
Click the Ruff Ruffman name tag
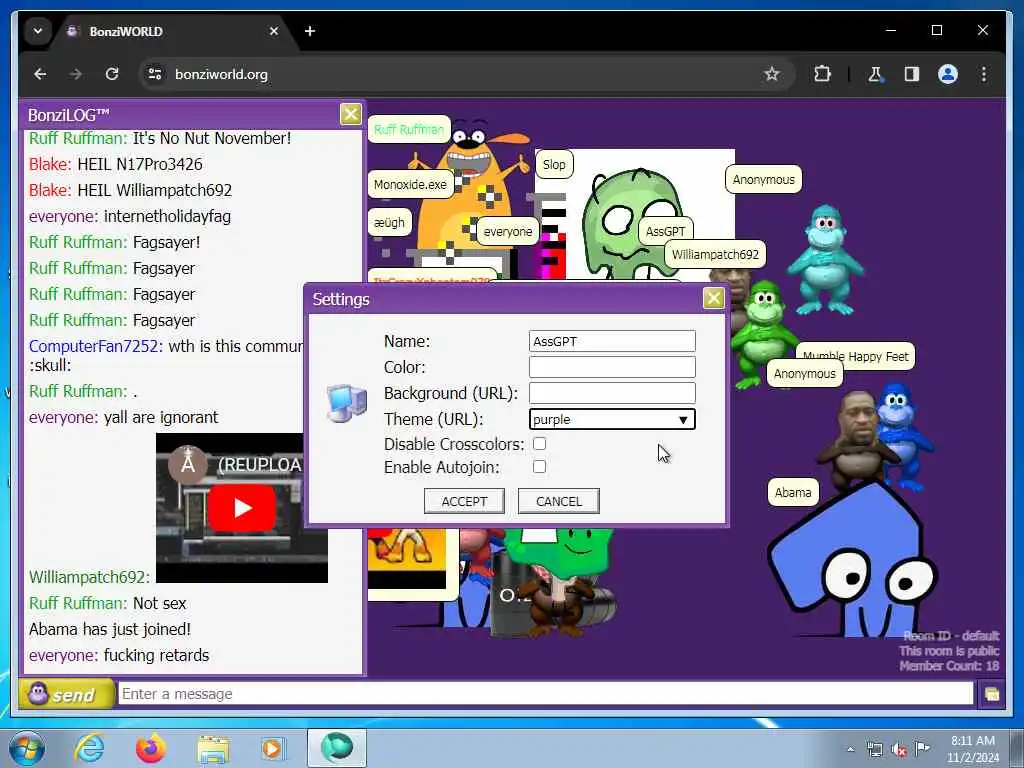coord(409,129)
